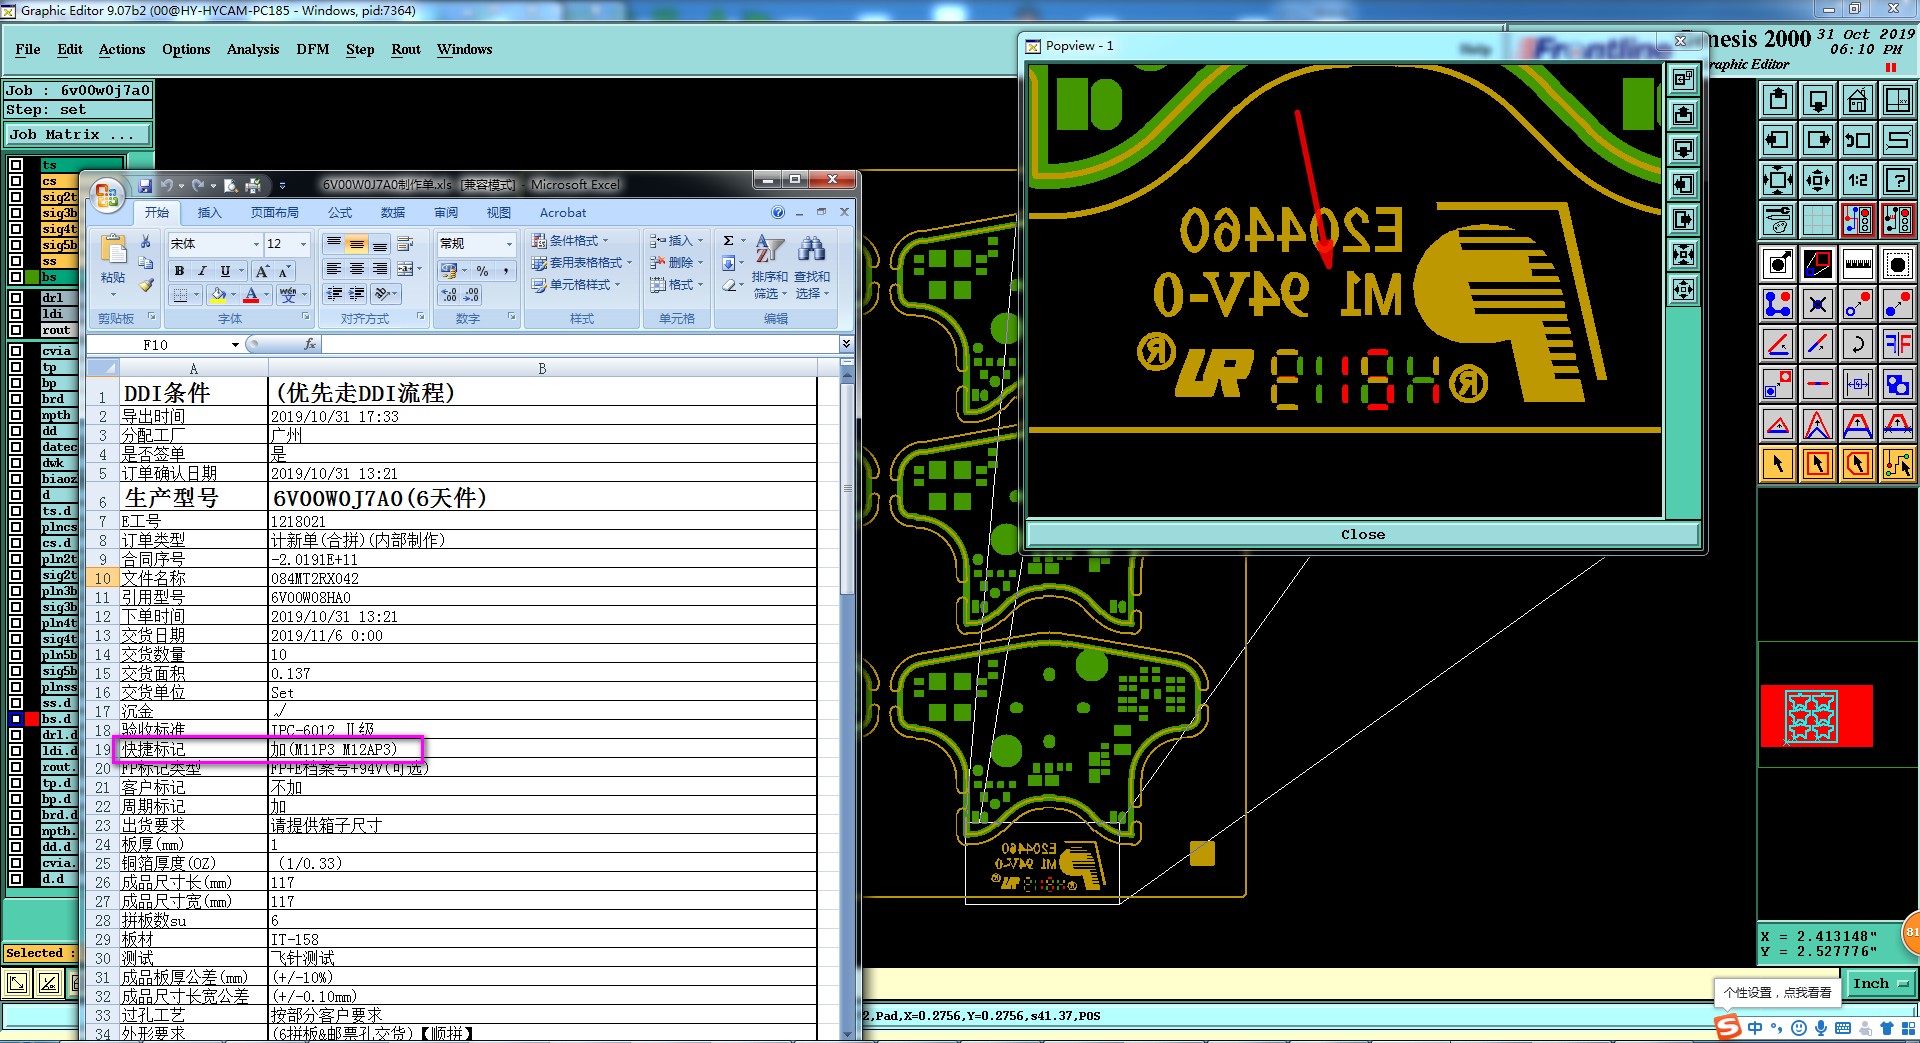This screenshot has height=1043, width=1920.
Task: Click the Excel print preview icon
Action: [231, 185]
